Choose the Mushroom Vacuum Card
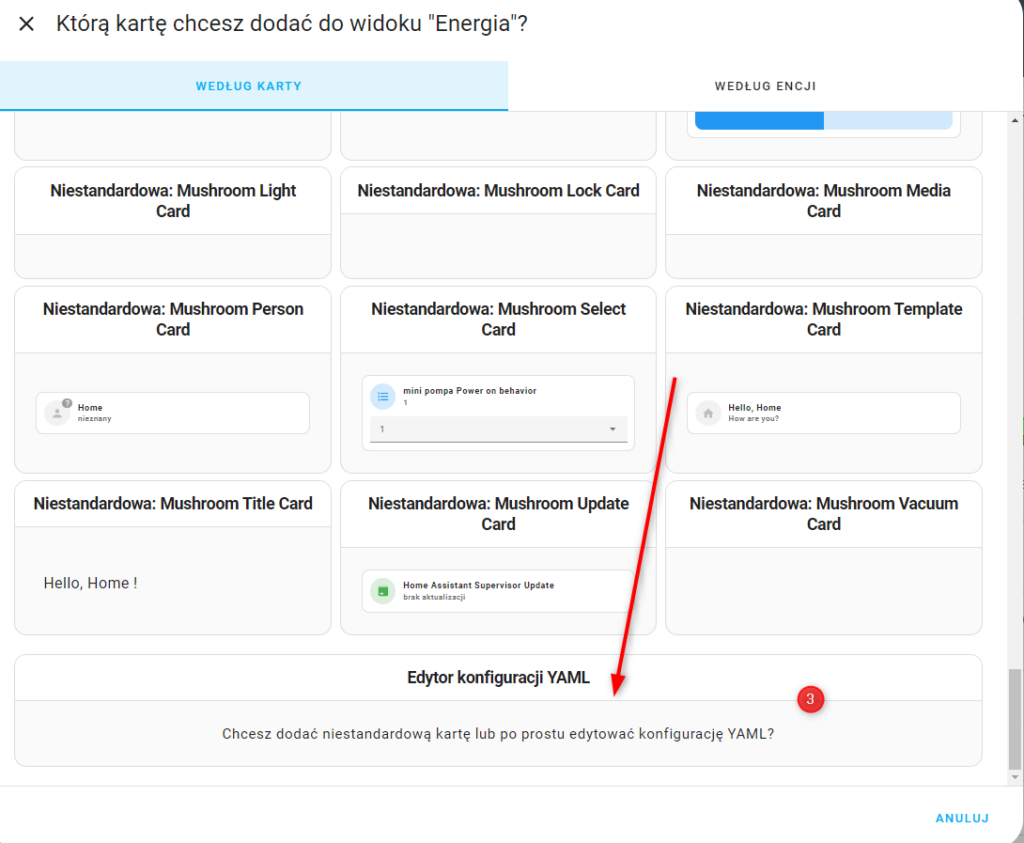The width and height of the screenshot is (1024, 843). [x=823, y=514]
